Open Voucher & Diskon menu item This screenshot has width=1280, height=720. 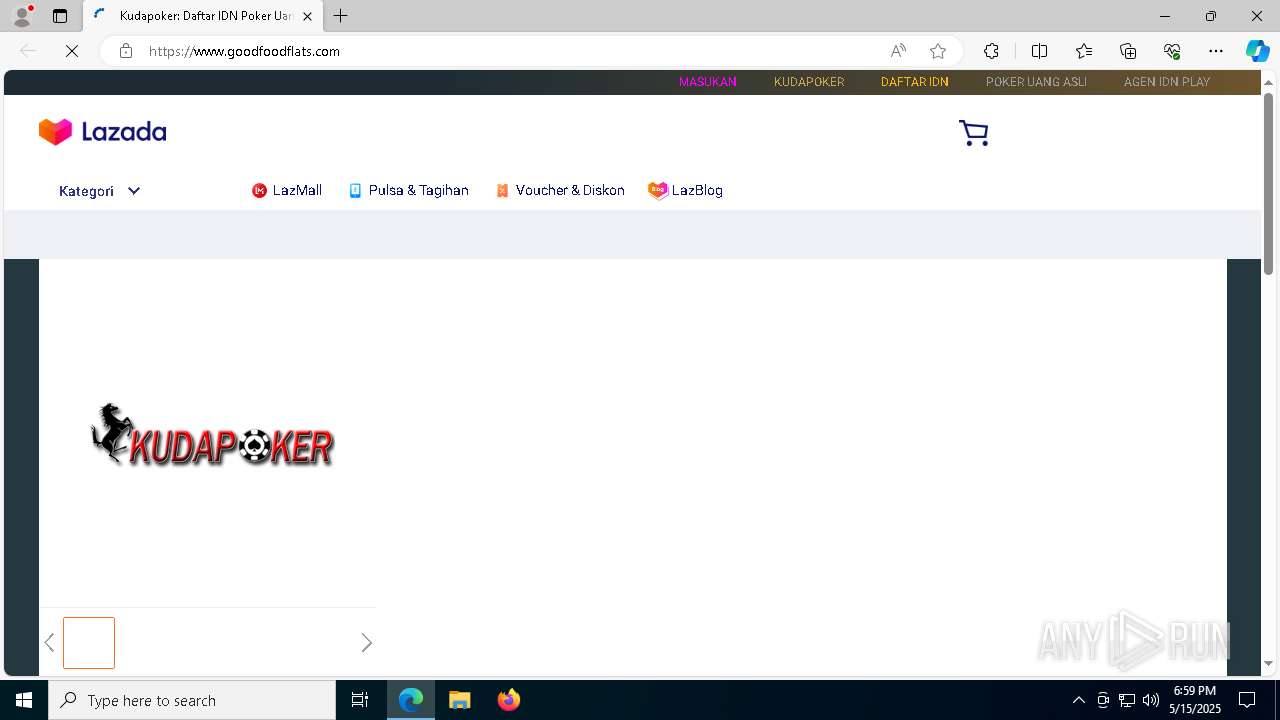click(x=559, y=190)
